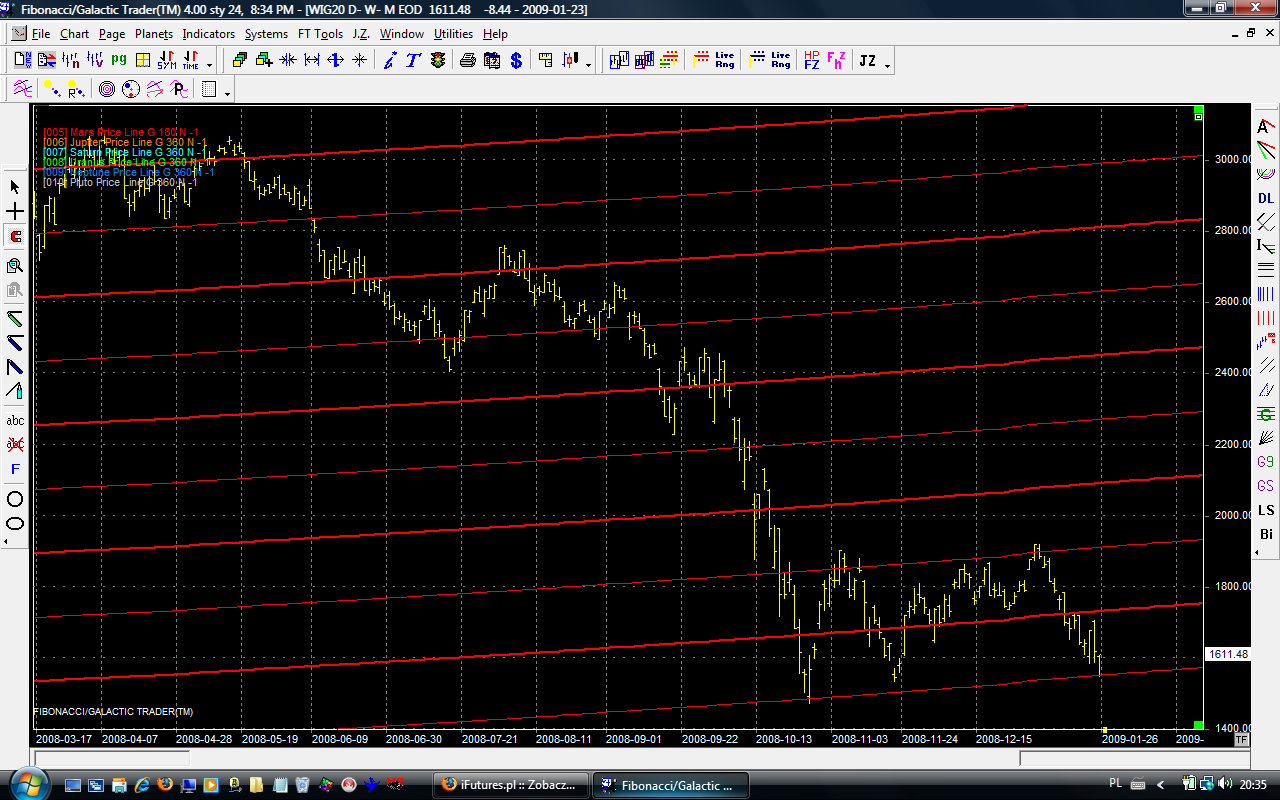Click the LS tool in the right toolbar
Screen dimensions: 1280x800
point(1266,510)
